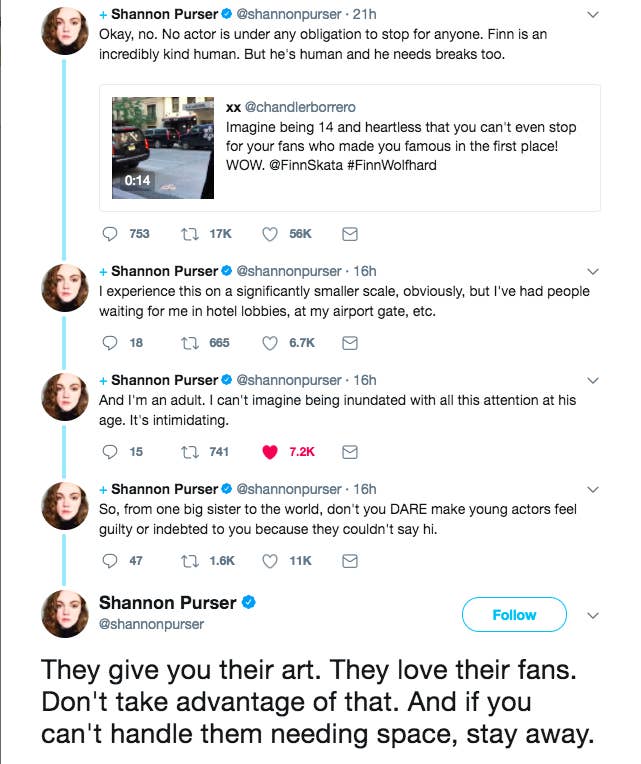Expand options chevron on the intimidating tweet
641x764 pixels.
[x=592, y=380]
